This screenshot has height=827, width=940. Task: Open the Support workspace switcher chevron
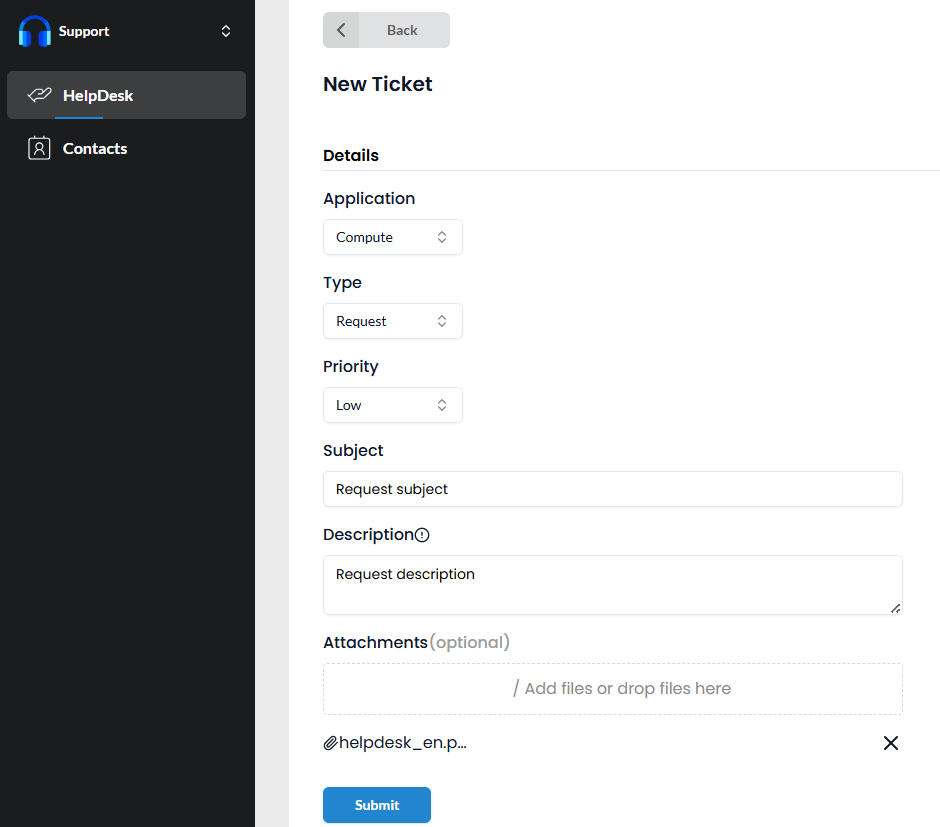[x=226, y=31]
